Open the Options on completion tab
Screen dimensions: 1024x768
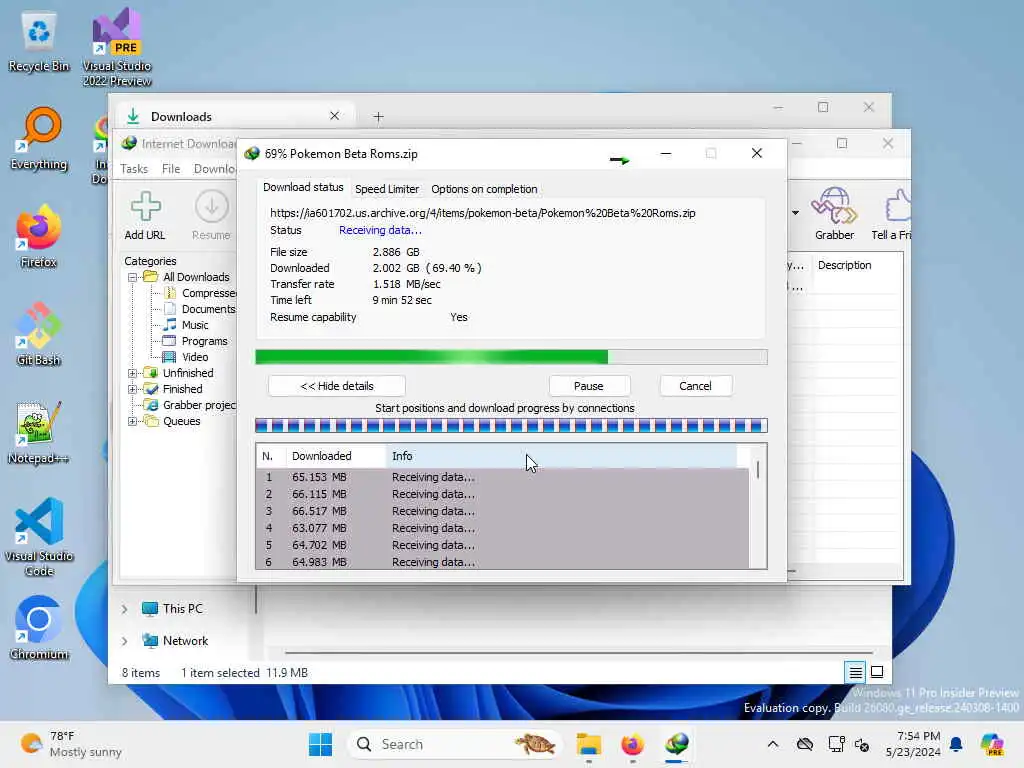(x=484, y=189)
